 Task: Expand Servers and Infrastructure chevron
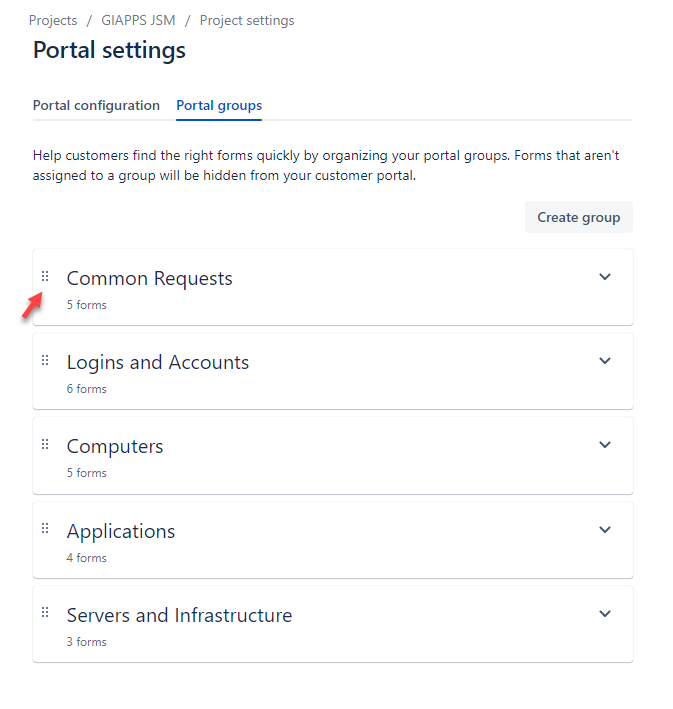604,614
